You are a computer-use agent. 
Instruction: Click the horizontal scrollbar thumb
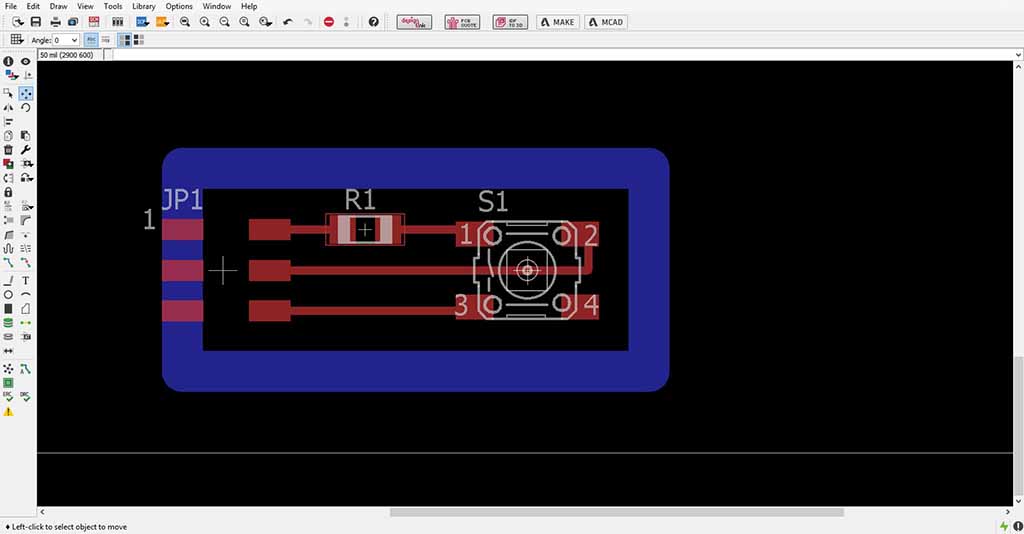point(616,512)
